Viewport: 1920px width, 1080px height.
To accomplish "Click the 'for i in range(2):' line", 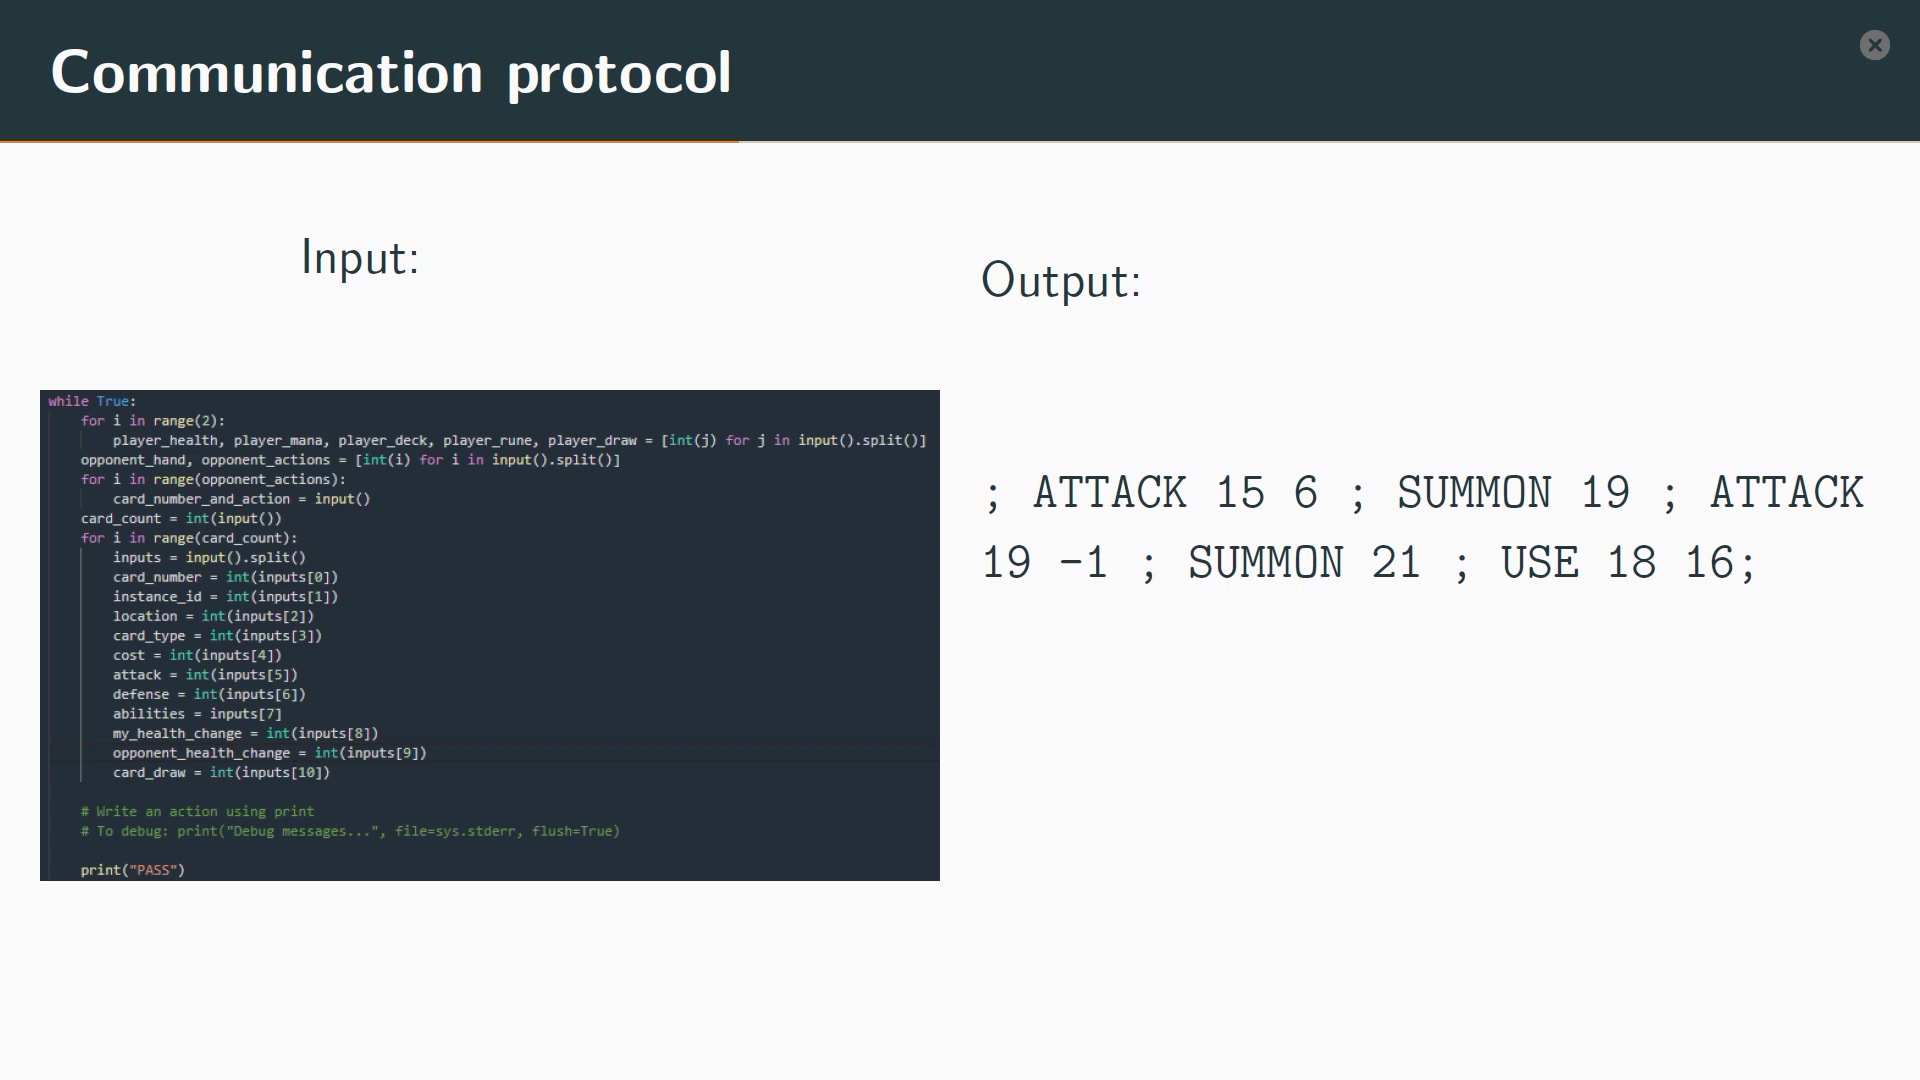I will 152,421.
